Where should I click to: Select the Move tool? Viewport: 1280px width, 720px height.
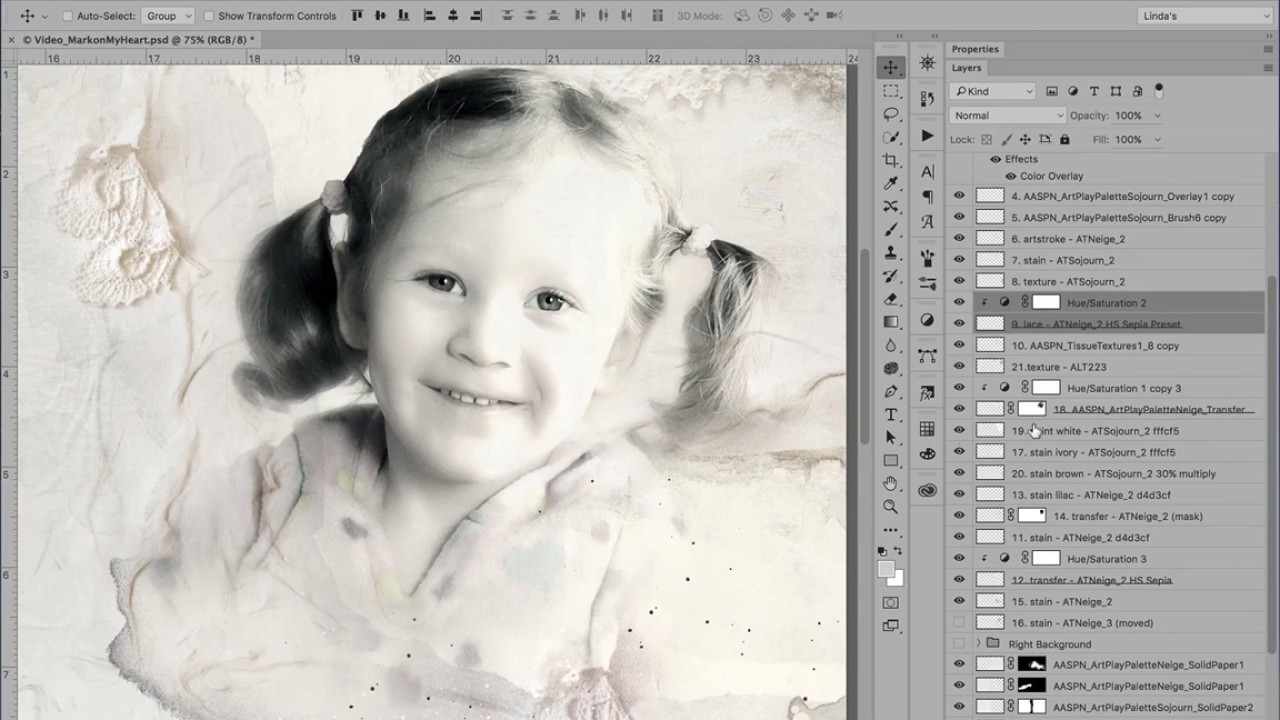(891, 67)
